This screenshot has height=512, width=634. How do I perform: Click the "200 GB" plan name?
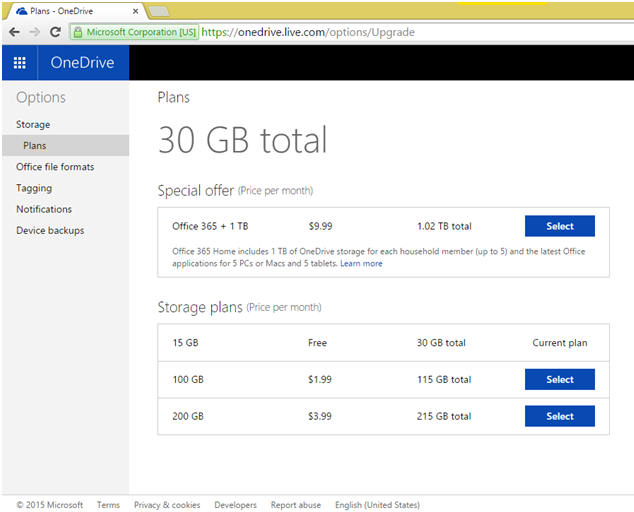coord(188,416)
